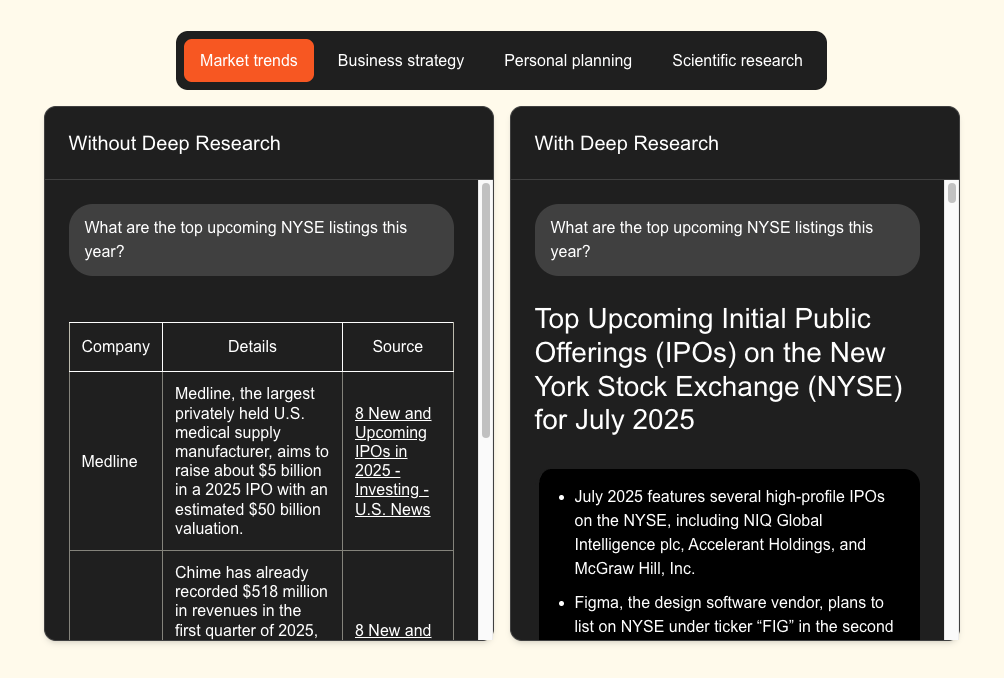Click the Chime revenue details text
The image size is (1004, 678).
tap(251, 601)
